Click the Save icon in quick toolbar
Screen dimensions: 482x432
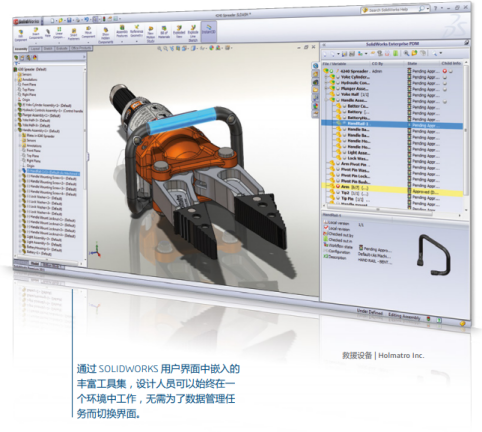pyautogui.click(x=69, y=20)
